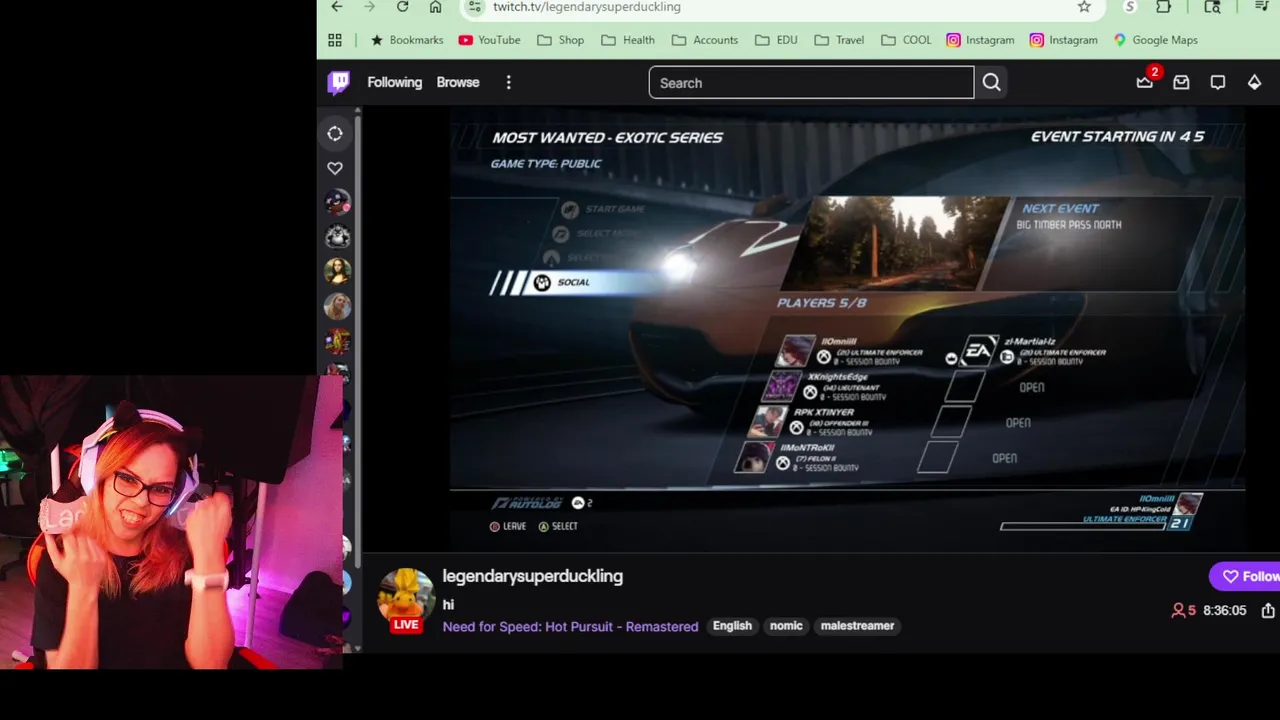Image resolution: width=1280 pixels, height=720 pixels.
Task: Open the Twitch three-dot more menu
Action: (508, 83)
